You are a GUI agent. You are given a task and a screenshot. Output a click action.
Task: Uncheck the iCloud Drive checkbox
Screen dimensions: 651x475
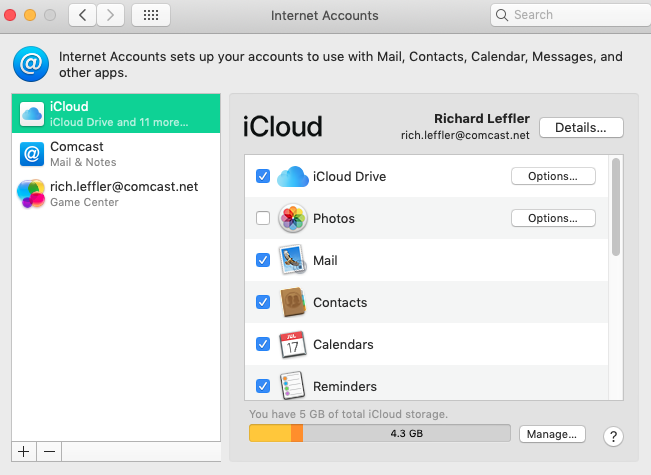tap(263, 177)
